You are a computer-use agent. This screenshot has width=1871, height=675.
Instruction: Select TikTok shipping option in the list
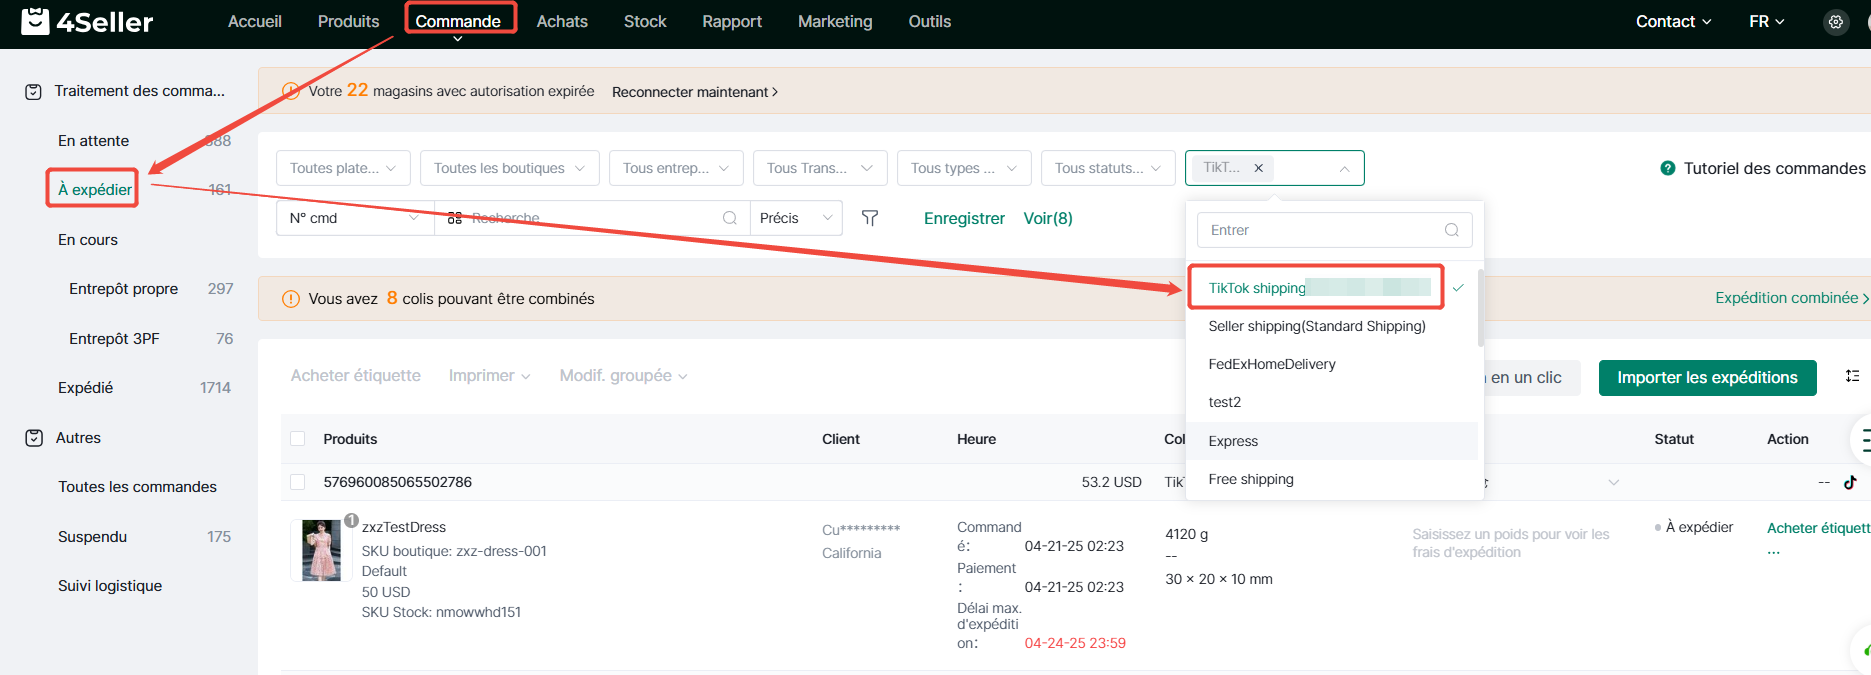[x=1331, y=288]
